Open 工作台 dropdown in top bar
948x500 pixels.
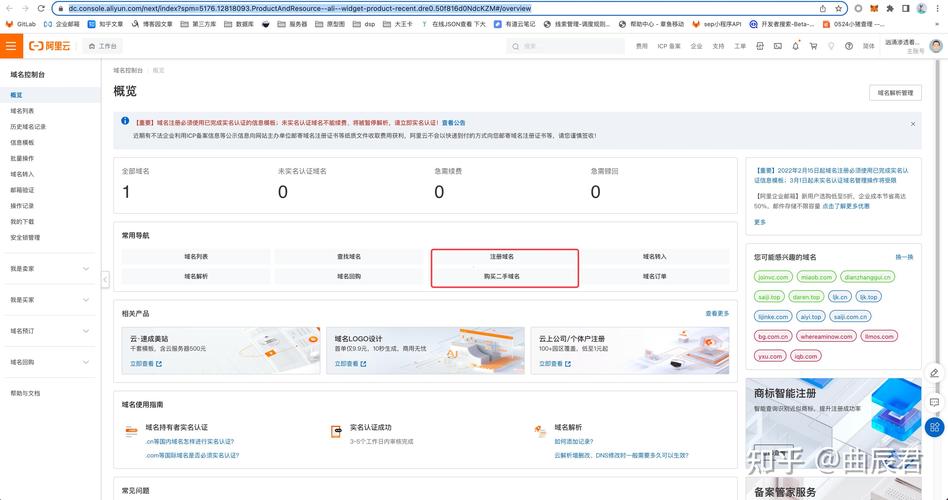[x=102, y=46]
